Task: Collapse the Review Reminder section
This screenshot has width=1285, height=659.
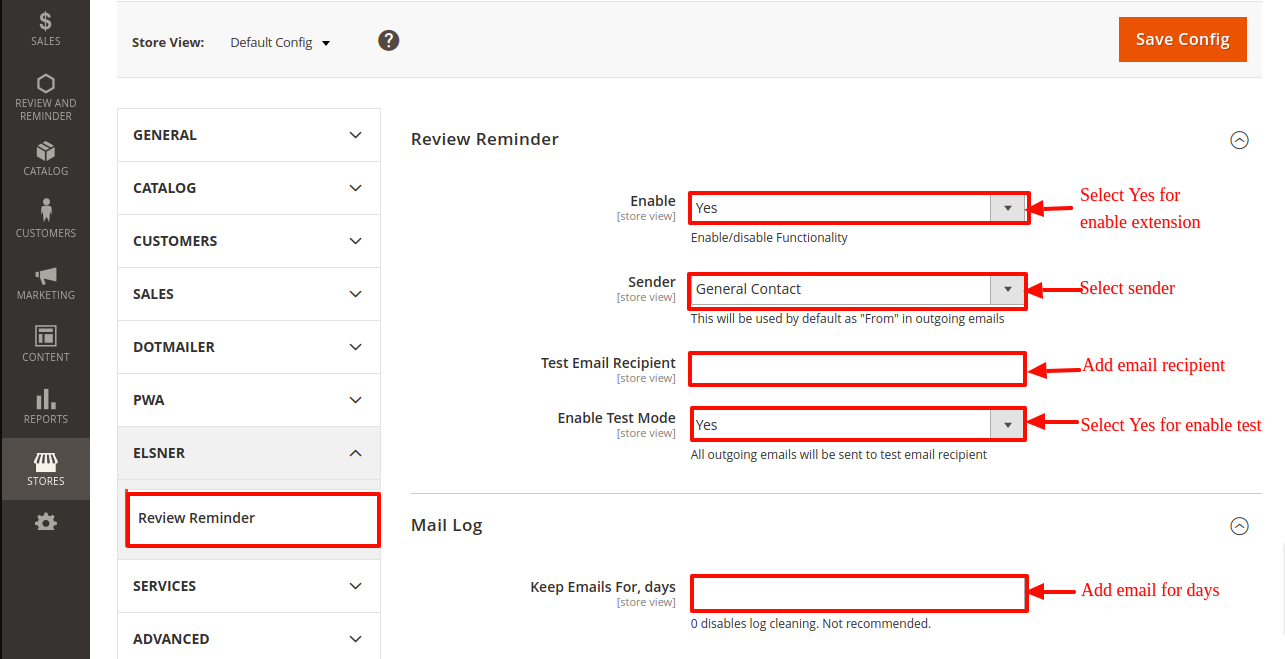Action: (1239, 140)
